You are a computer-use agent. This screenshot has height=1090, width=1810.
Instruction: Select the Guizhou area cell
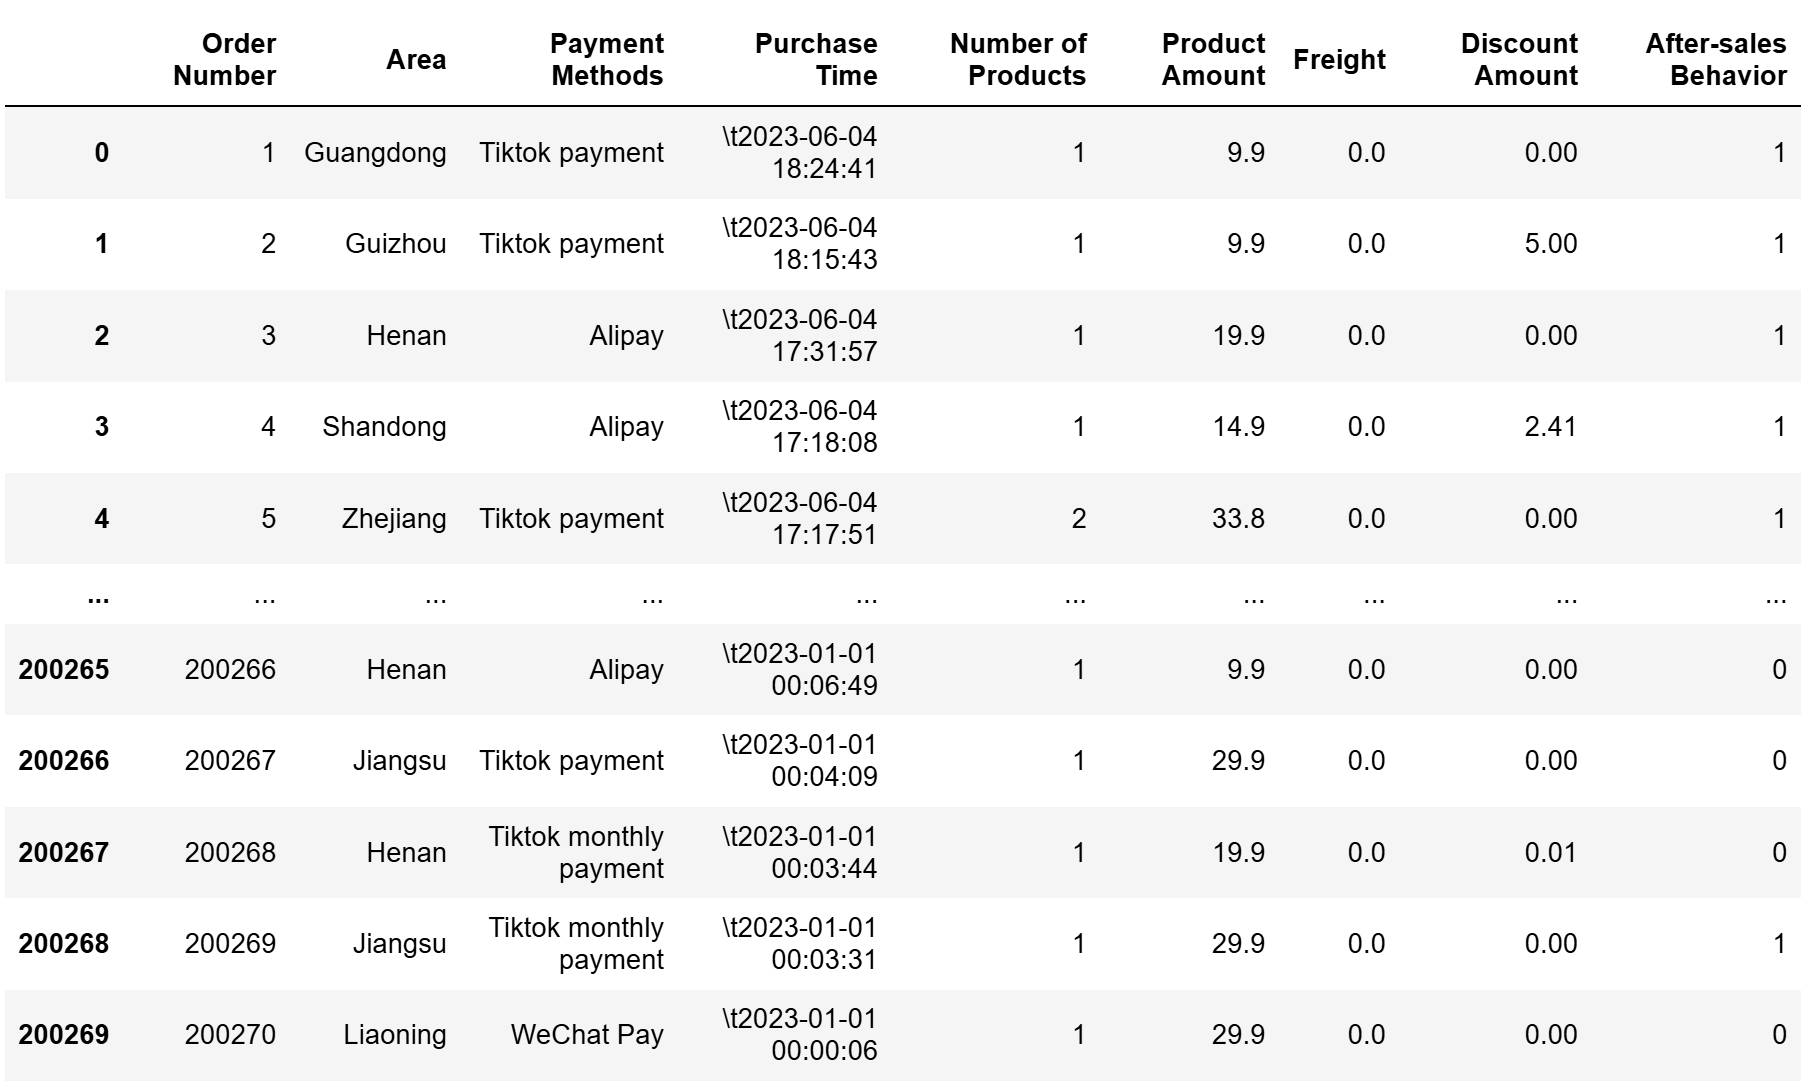396,244
